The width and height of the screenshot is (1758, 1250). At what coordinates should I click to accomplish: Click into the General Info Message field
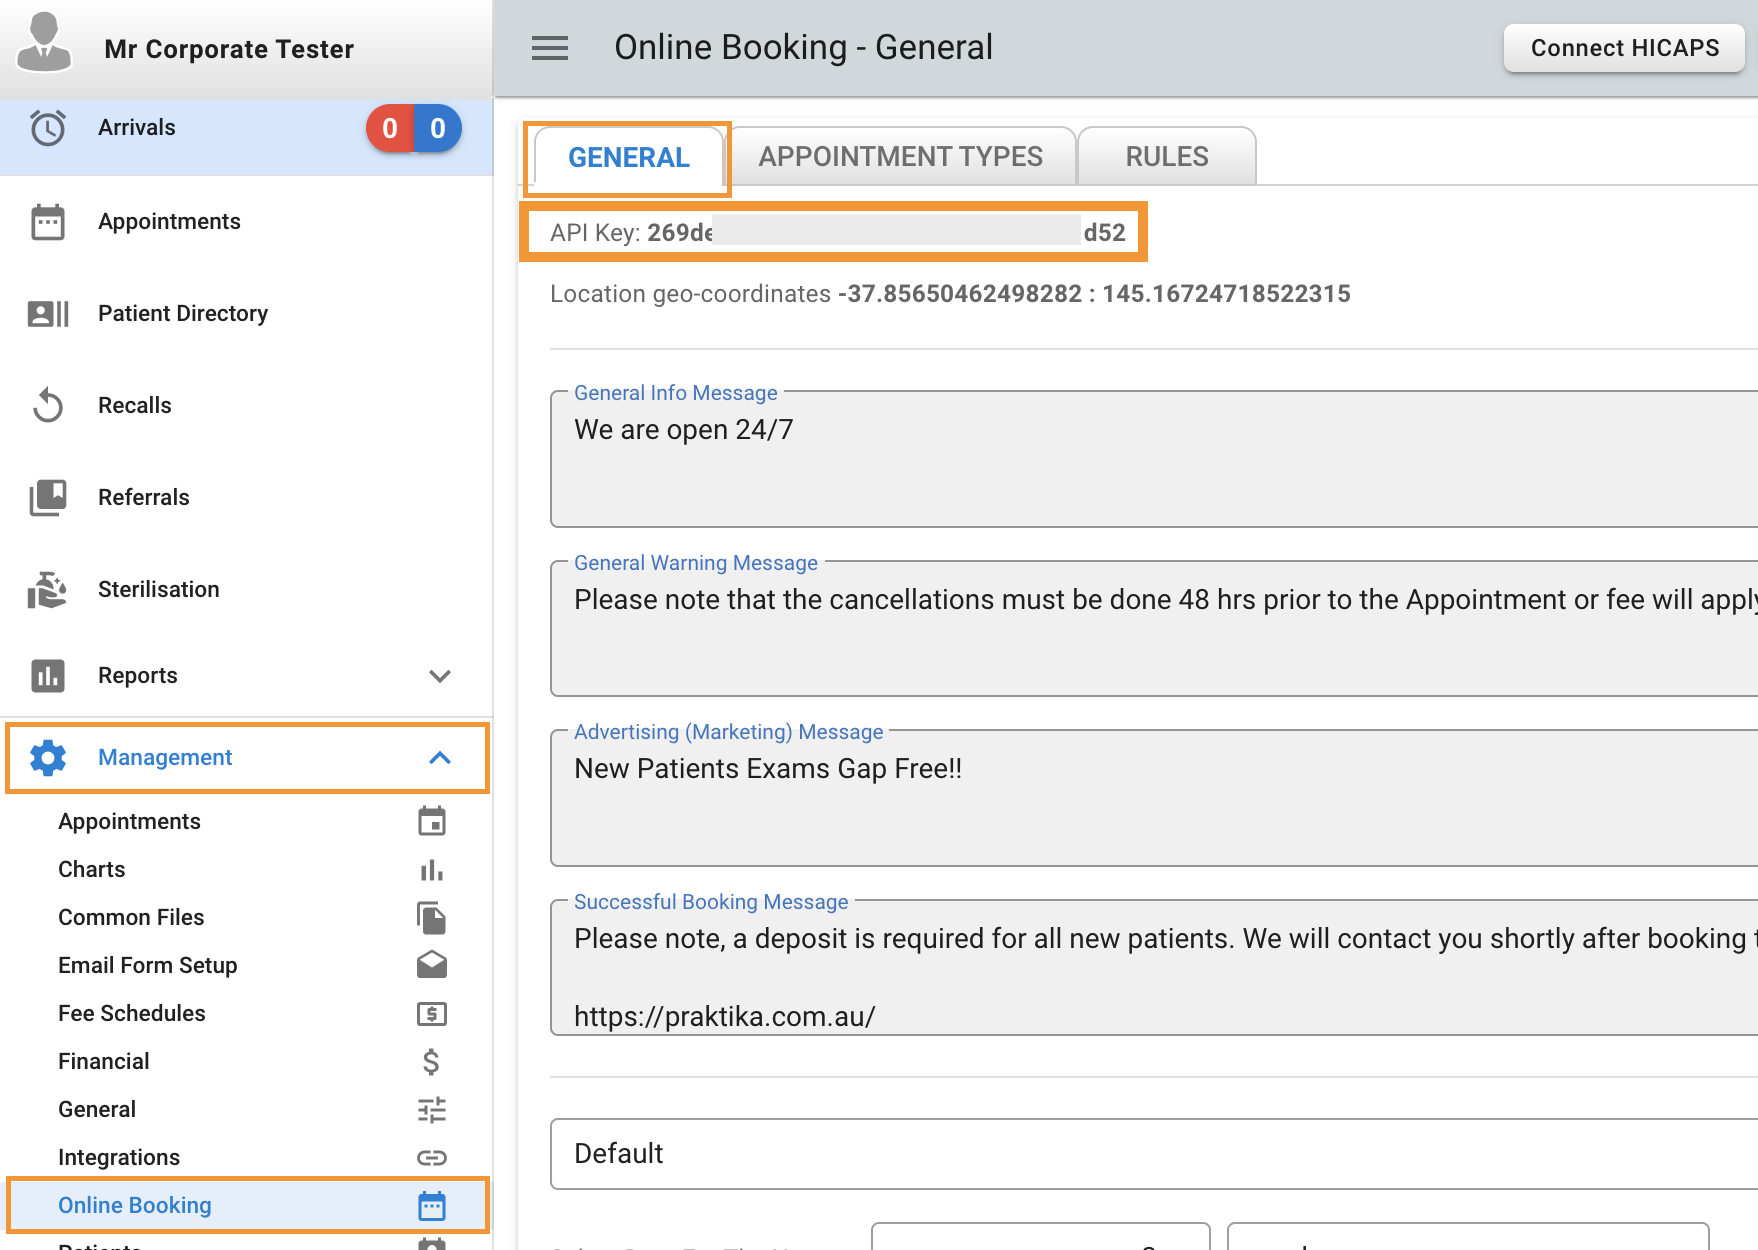tap(1154, 459)
